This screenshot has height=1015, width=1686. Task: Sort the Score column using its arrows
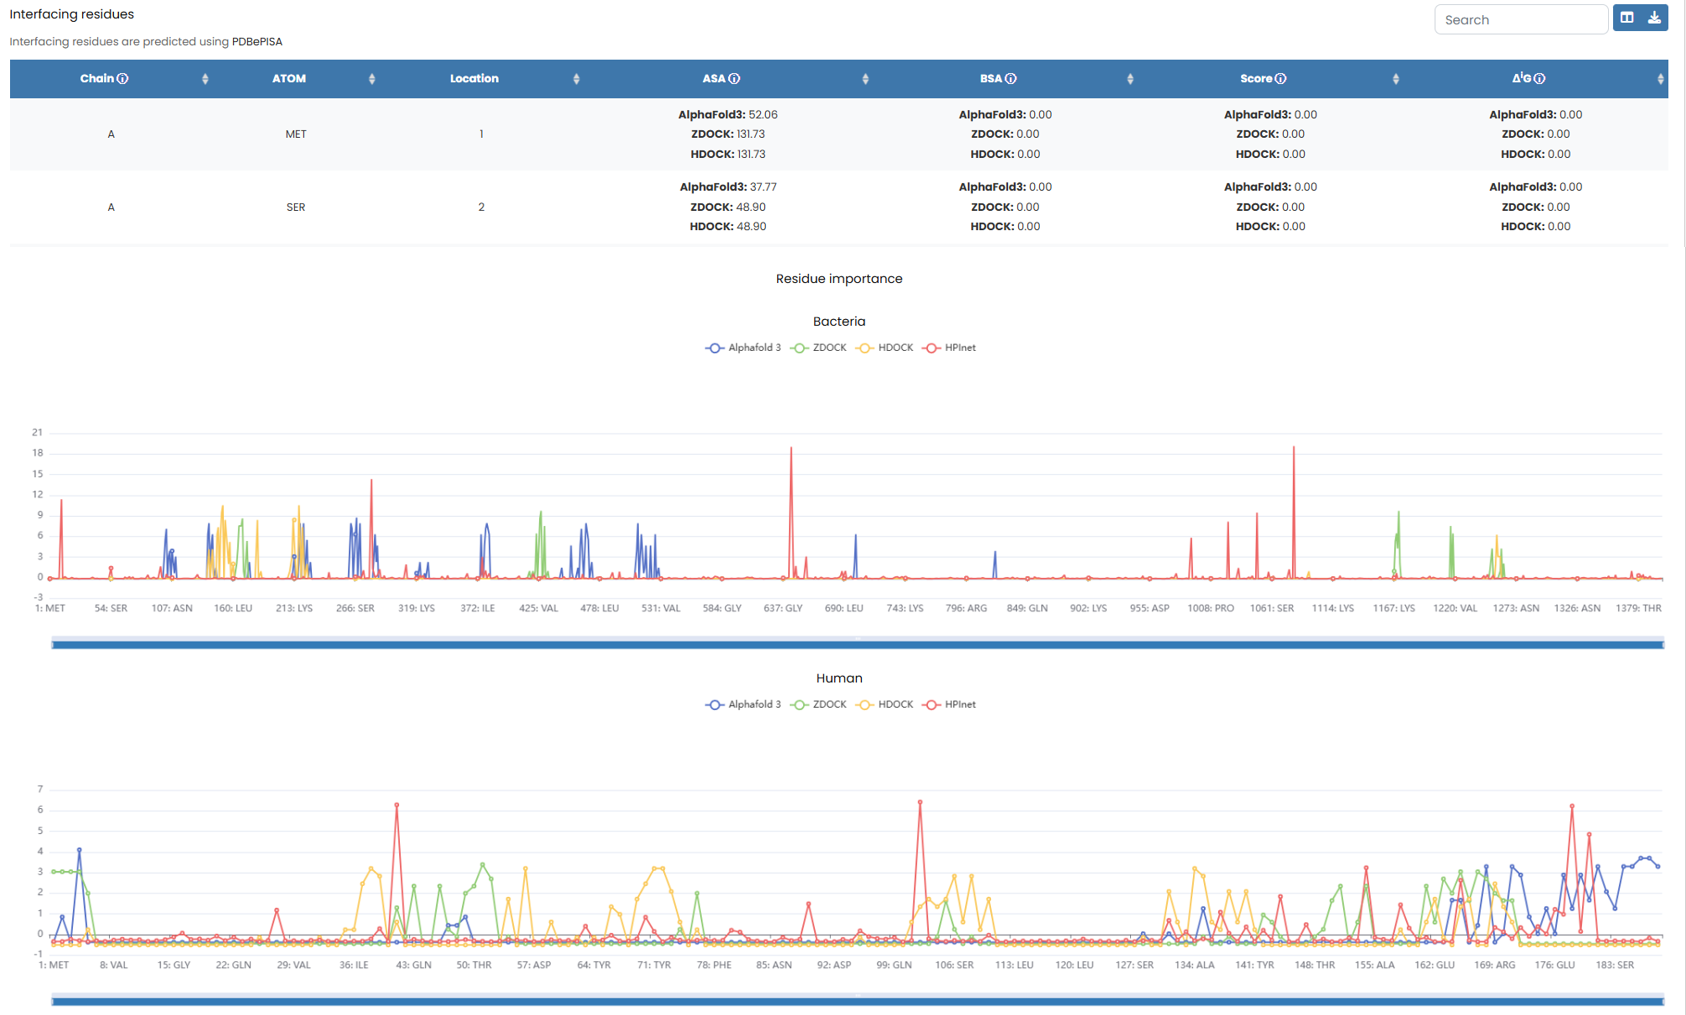pyautogui.click(x=1395, y=79)
